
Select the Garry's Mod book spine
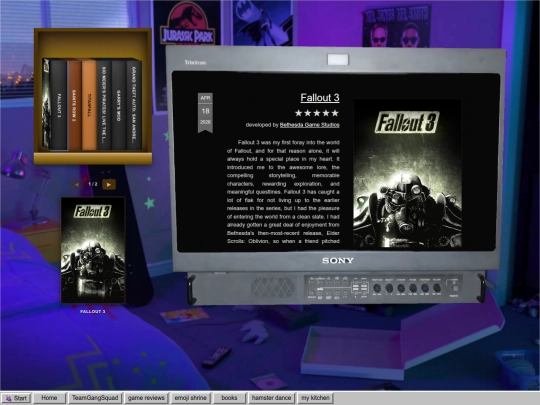click(119, 105)
